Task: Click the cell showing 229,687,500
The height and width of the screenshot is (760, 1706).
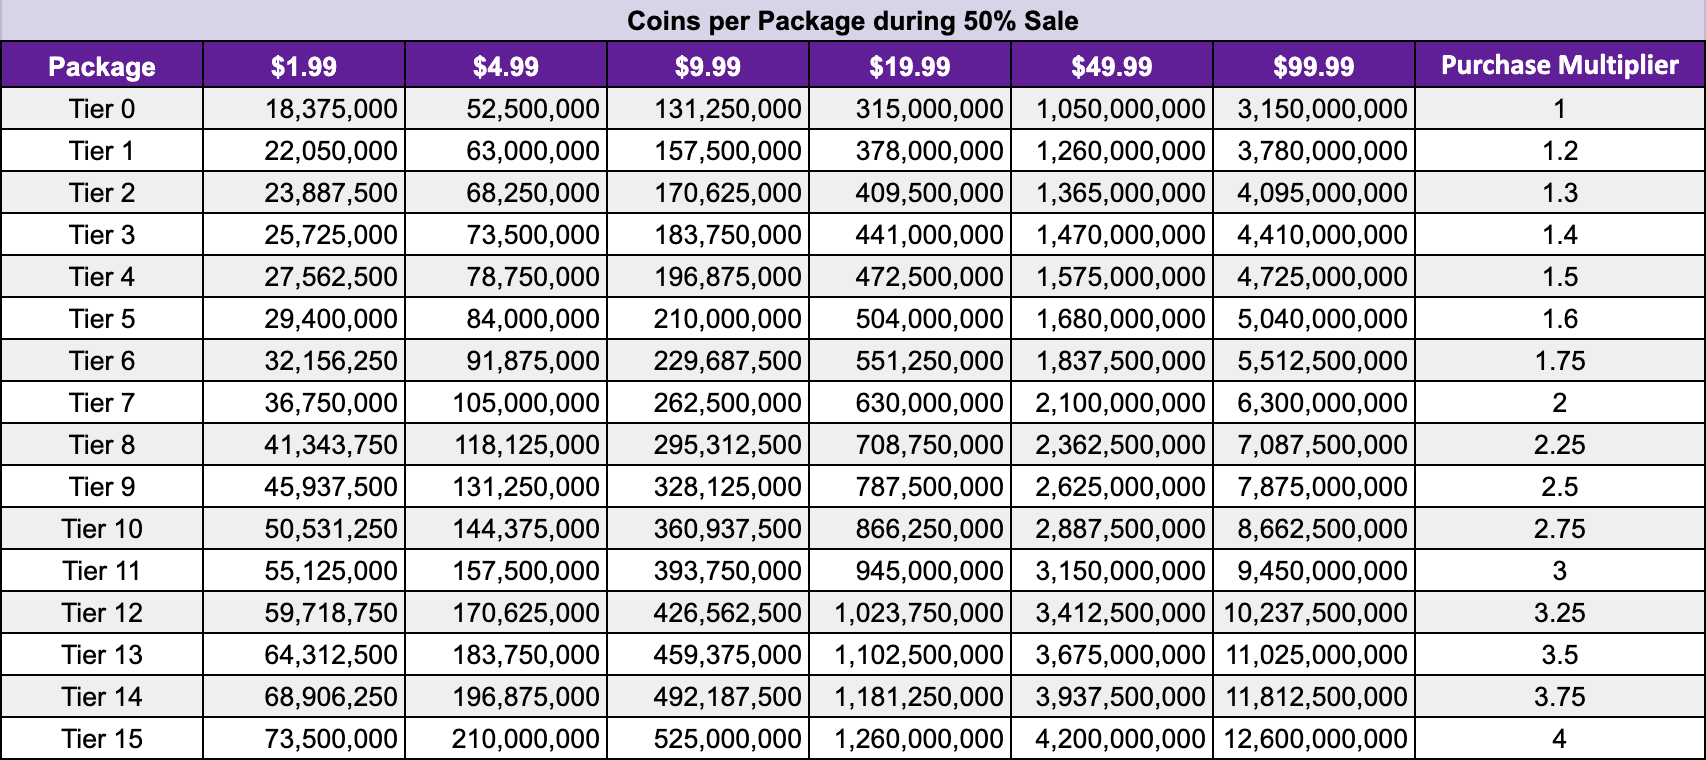Action: (x=727, y=361)
